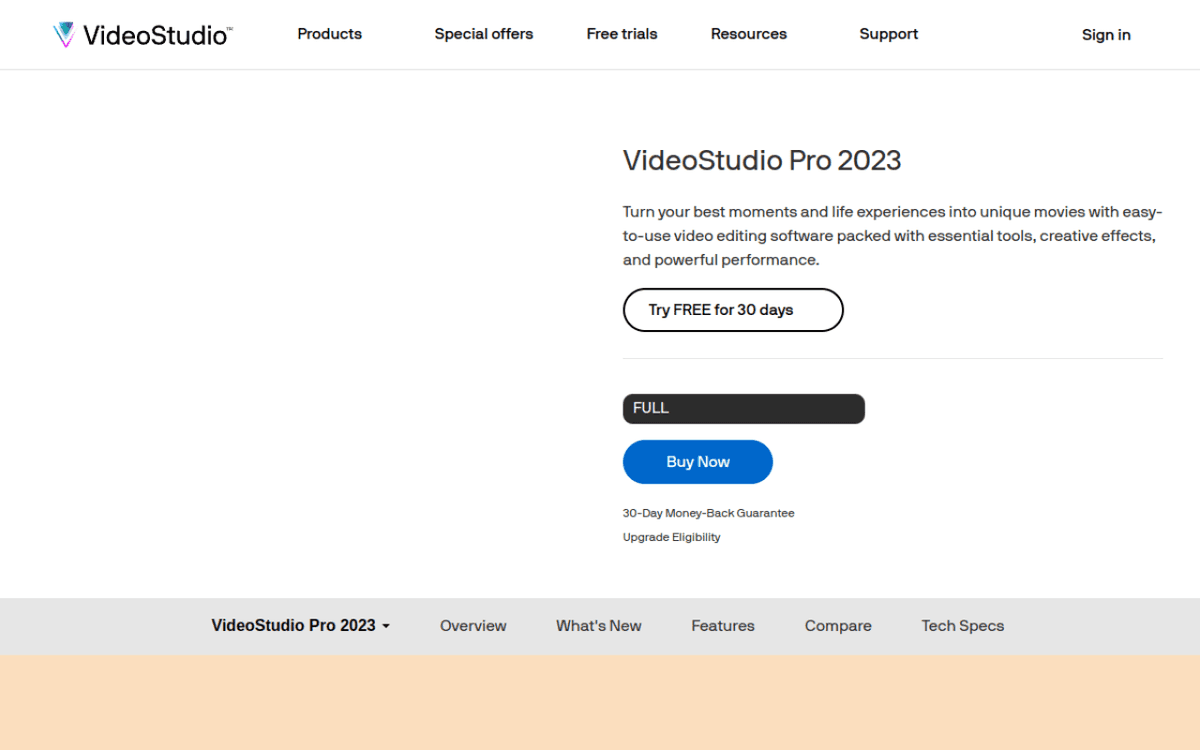The width and height of the screenshot is (1200, 750).
Task: Open the 30-Day Money-Back Guarantee details
Action: click(x=708, y=512)
